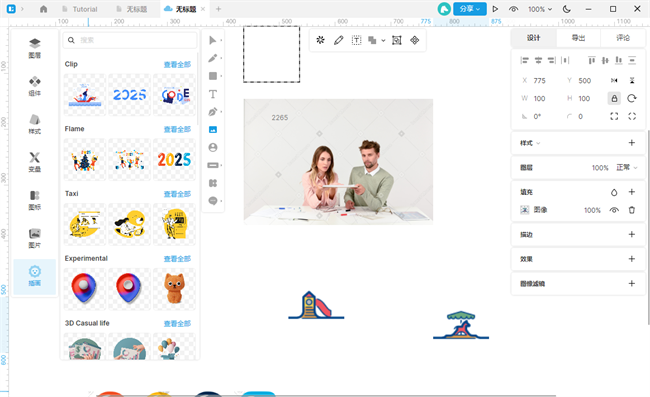The image size is (650, 397).
Task: Open the boolean operations dropdown arrow
Action: (x=383, y=41)
